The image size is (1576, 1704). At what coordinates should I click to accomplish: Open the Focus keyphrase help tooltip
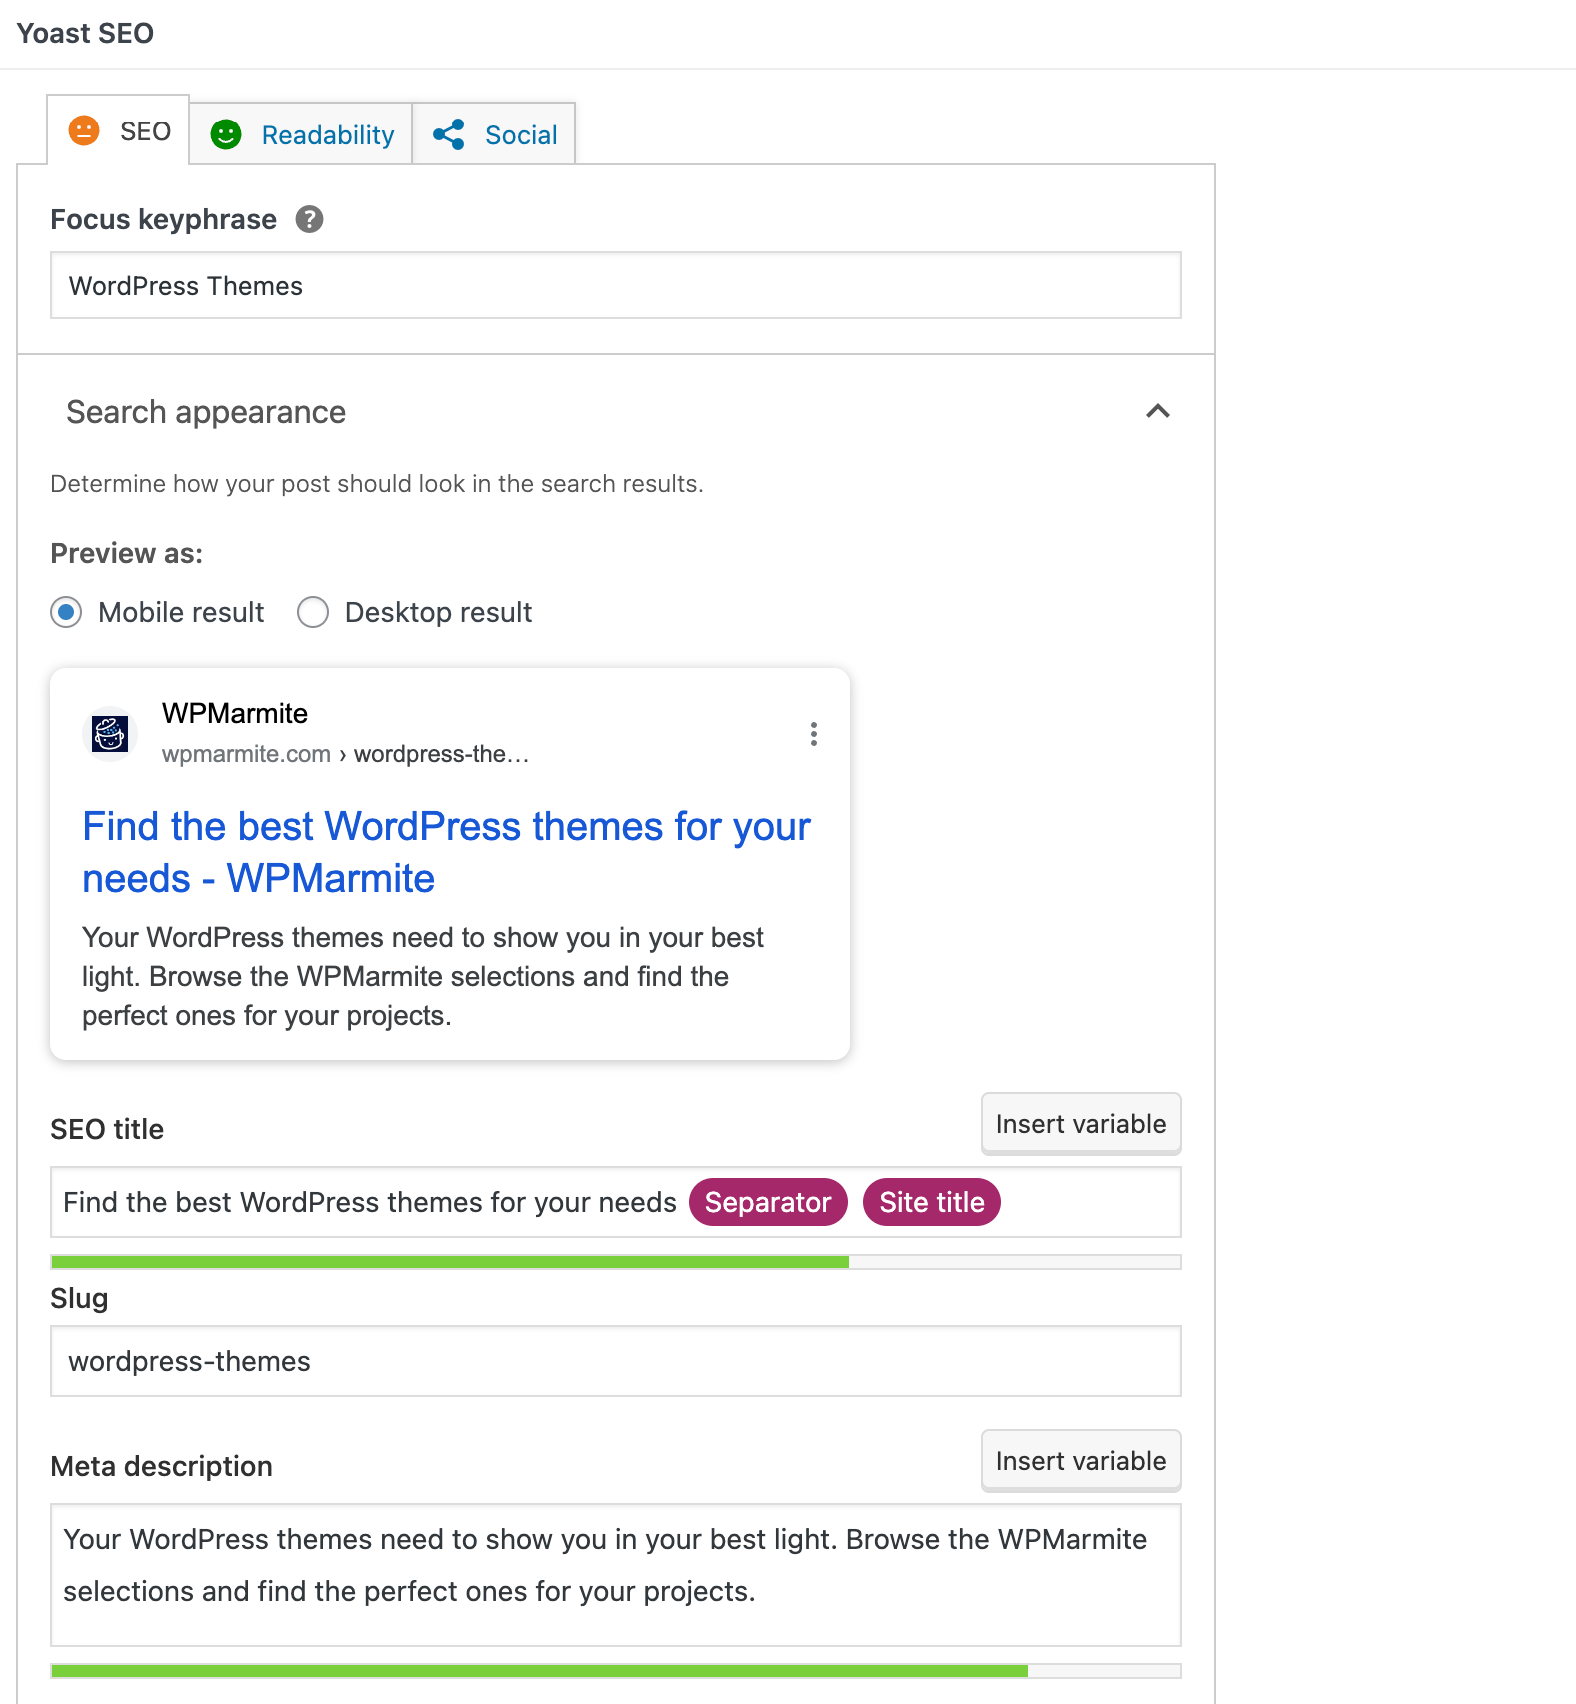[311, 219]
